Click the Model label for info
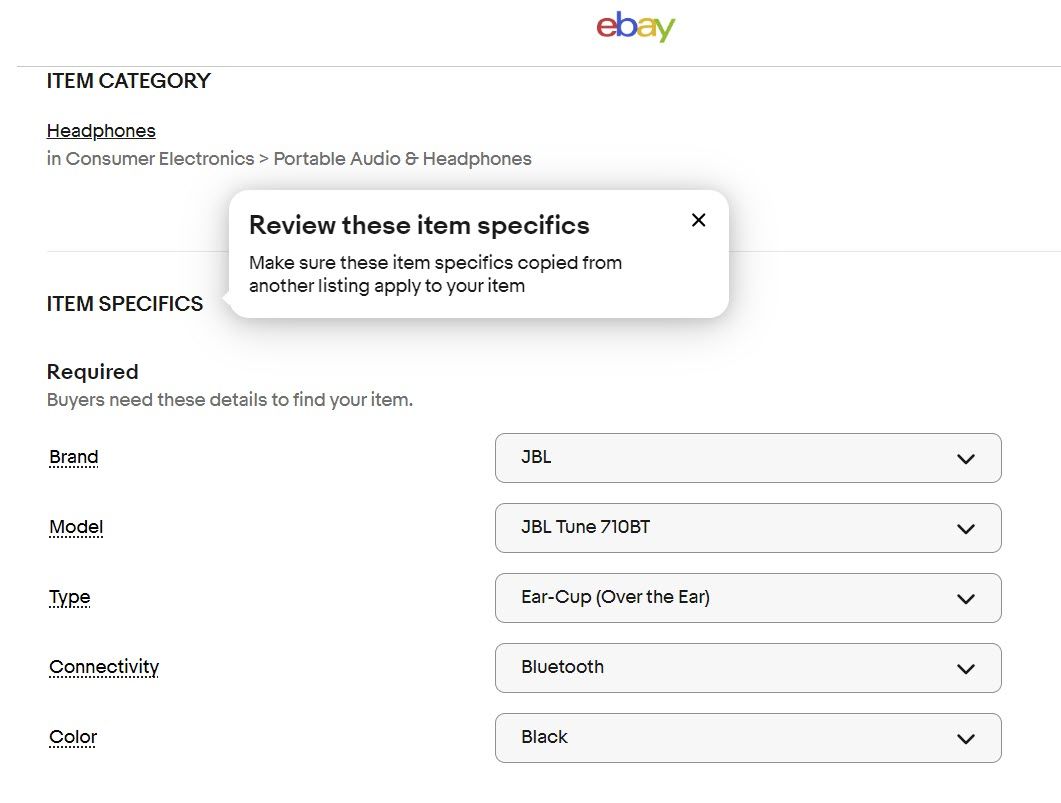This screenshot has width=1061, height=803. click(76, 527)
